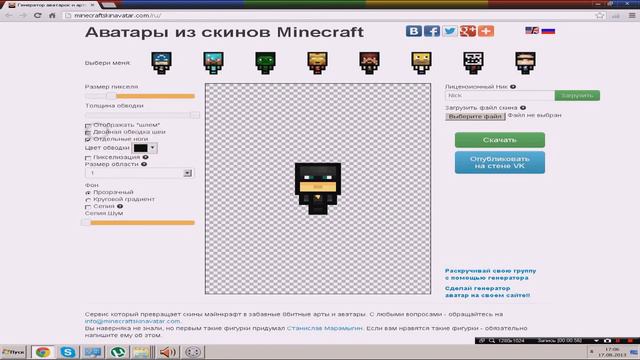The width and height of the screenshot is (640, 360).
Task: Uncheck Отдельные ноги checkbox
Action: [88, 139]
